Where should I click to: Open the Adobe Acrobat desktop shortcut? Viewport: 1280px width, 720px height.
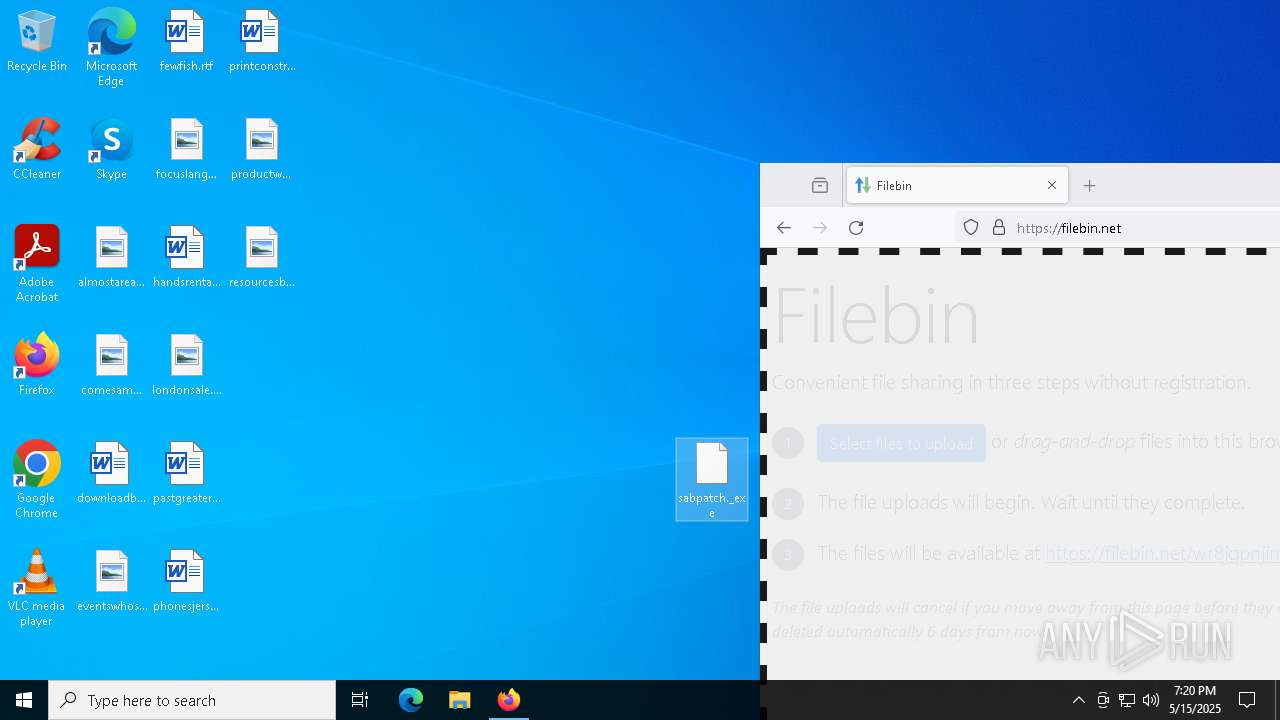pos(37,264)
